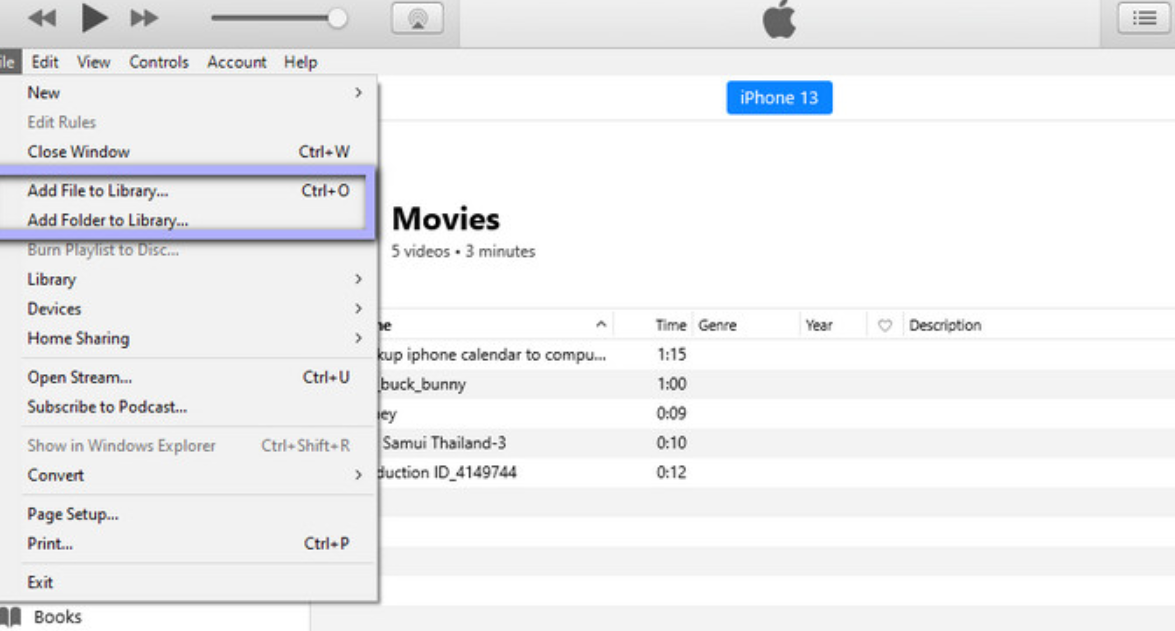The height and width of the screenshot is (631, 1175).
Task: Select the buck_bunny video row
Action: click(776, 384)
